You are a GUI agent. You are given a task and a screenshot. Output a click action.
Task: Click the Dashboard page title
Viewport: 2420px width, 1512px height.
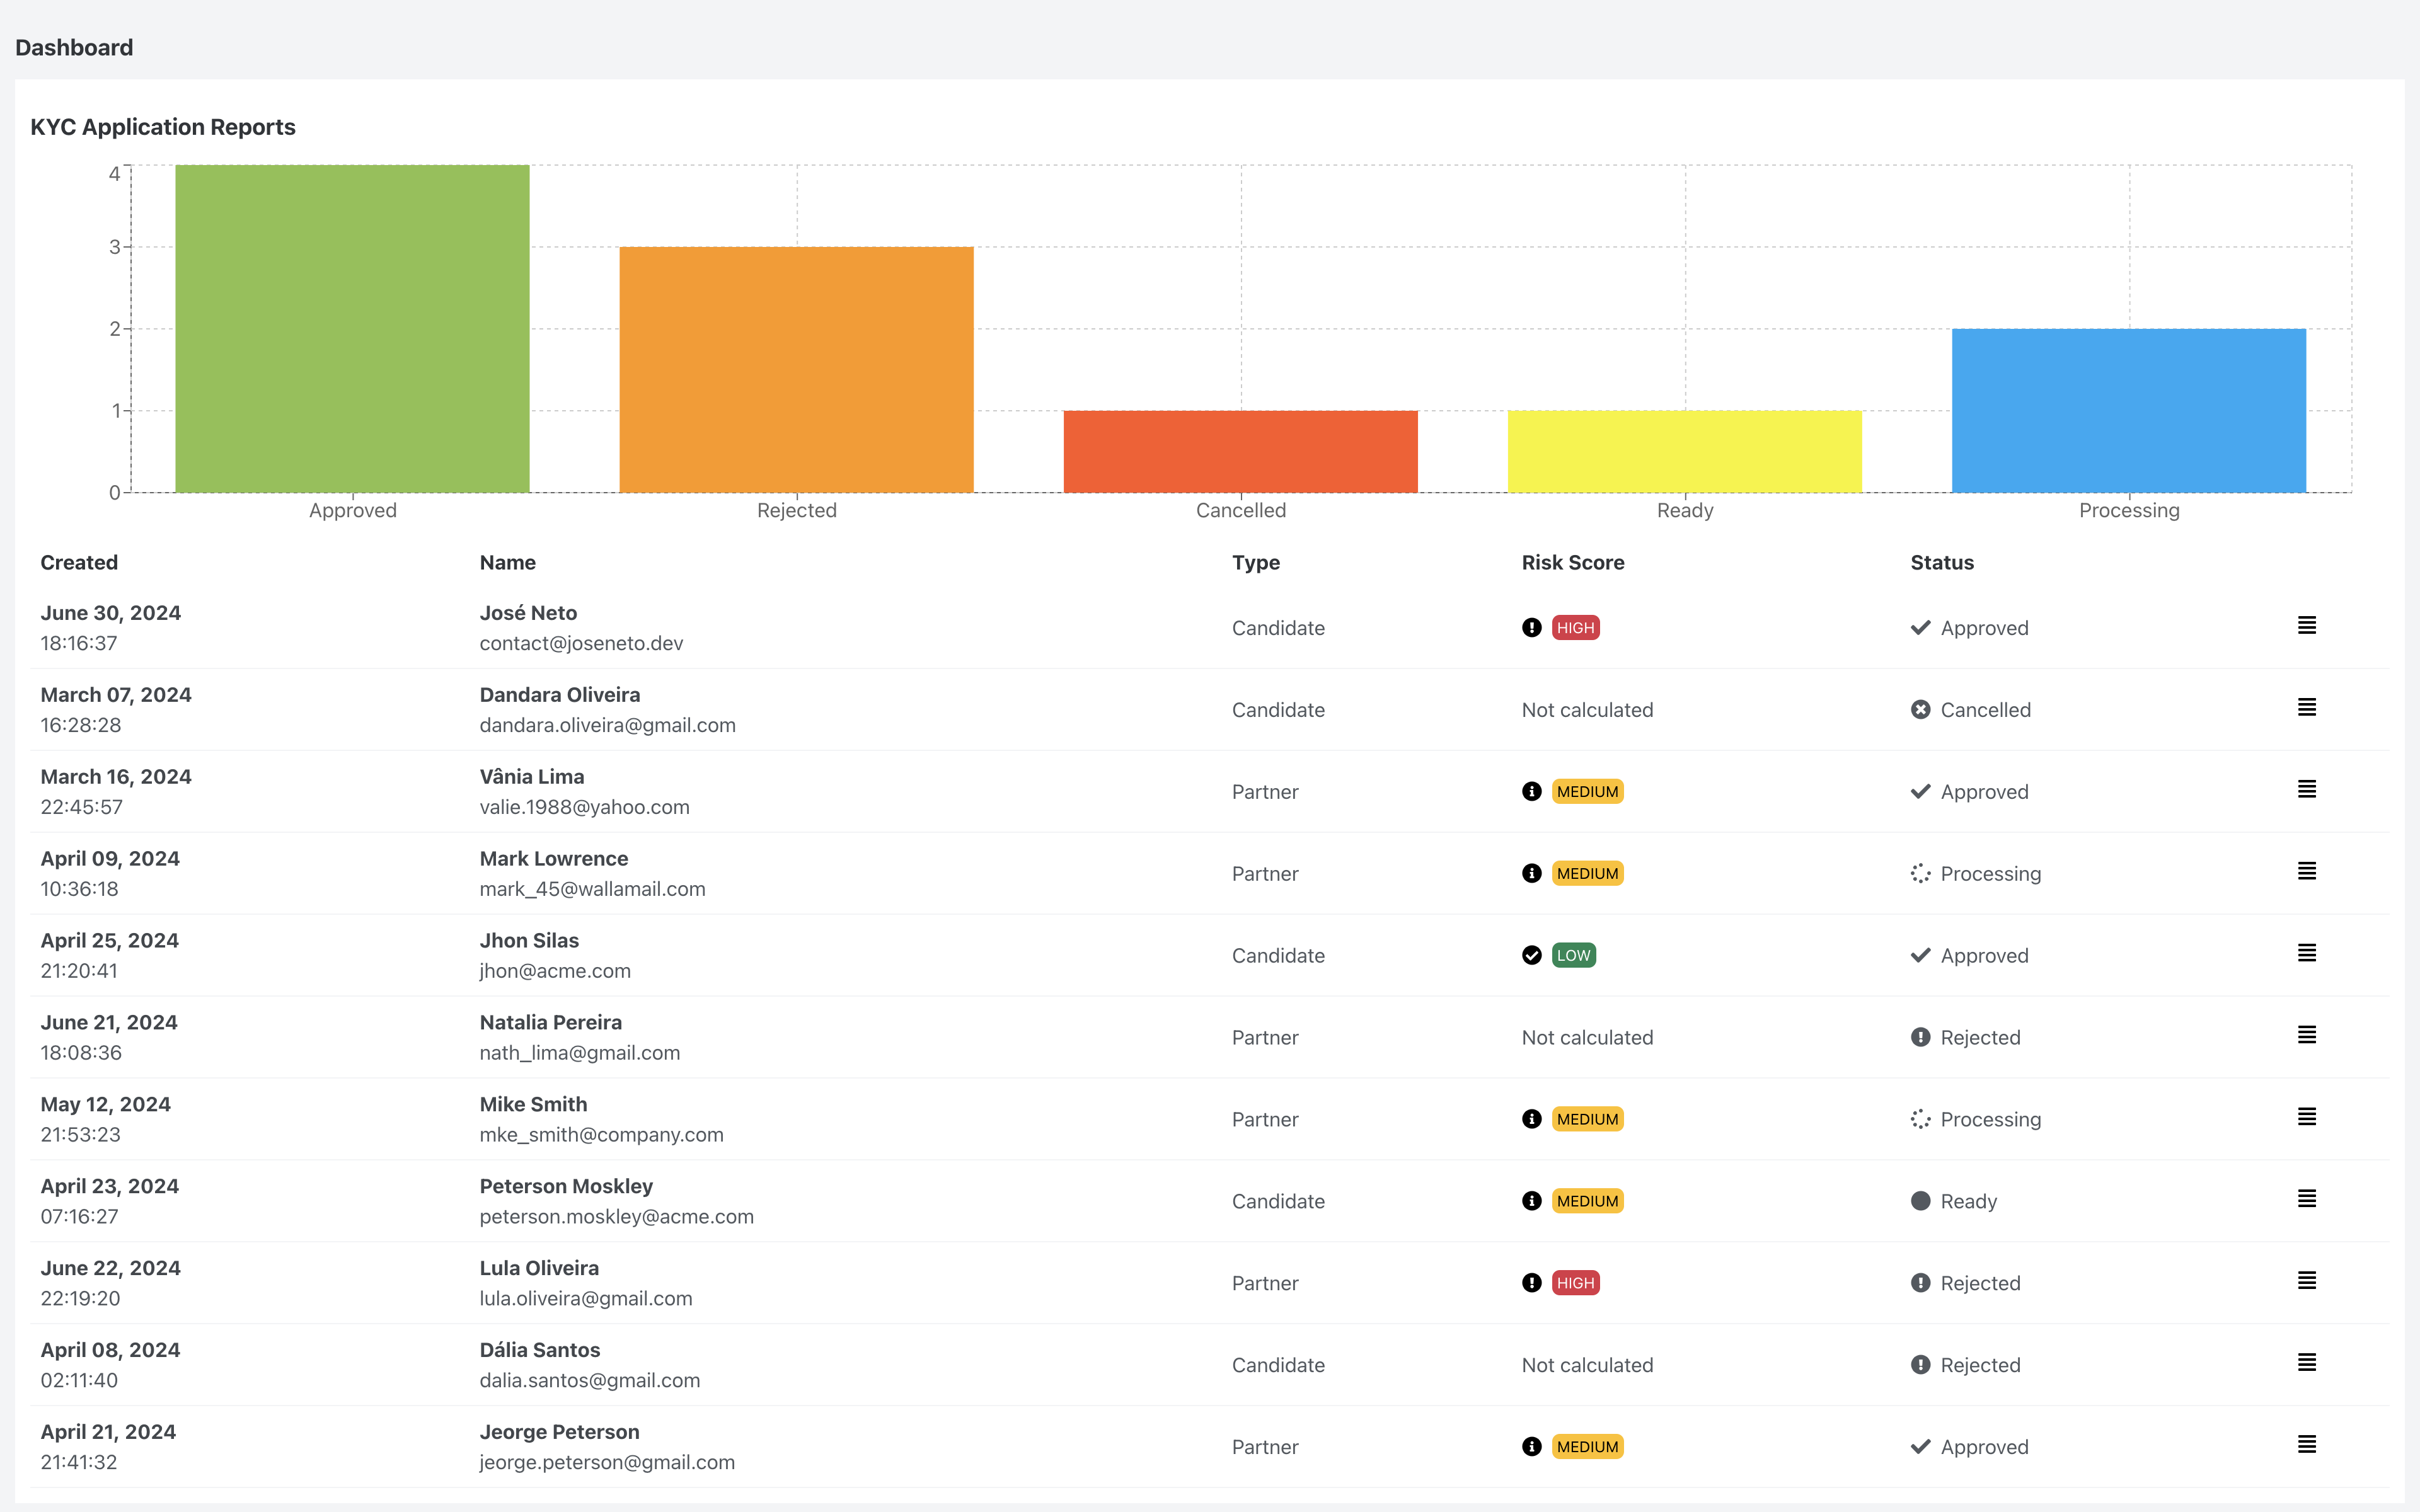click(x=74, y=48)
